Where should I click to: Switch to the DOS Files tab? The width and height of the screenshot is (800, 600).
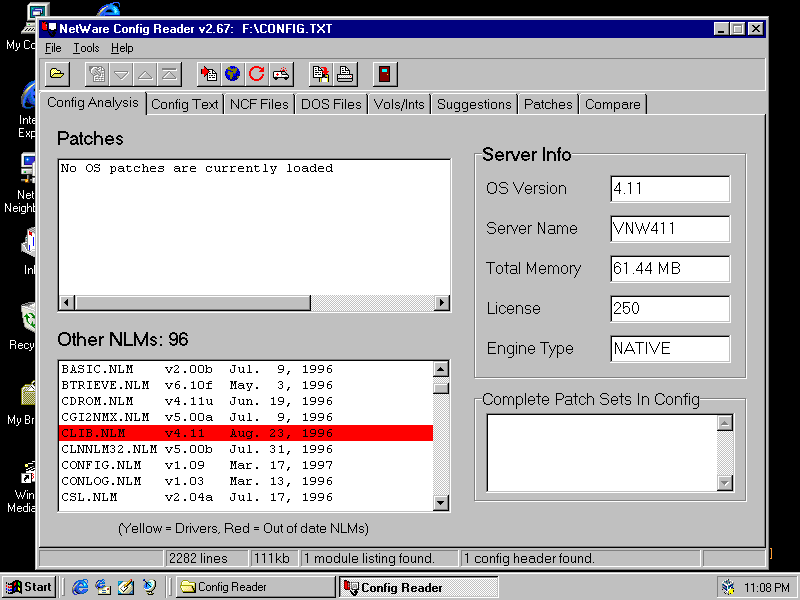tap(331, 105)
